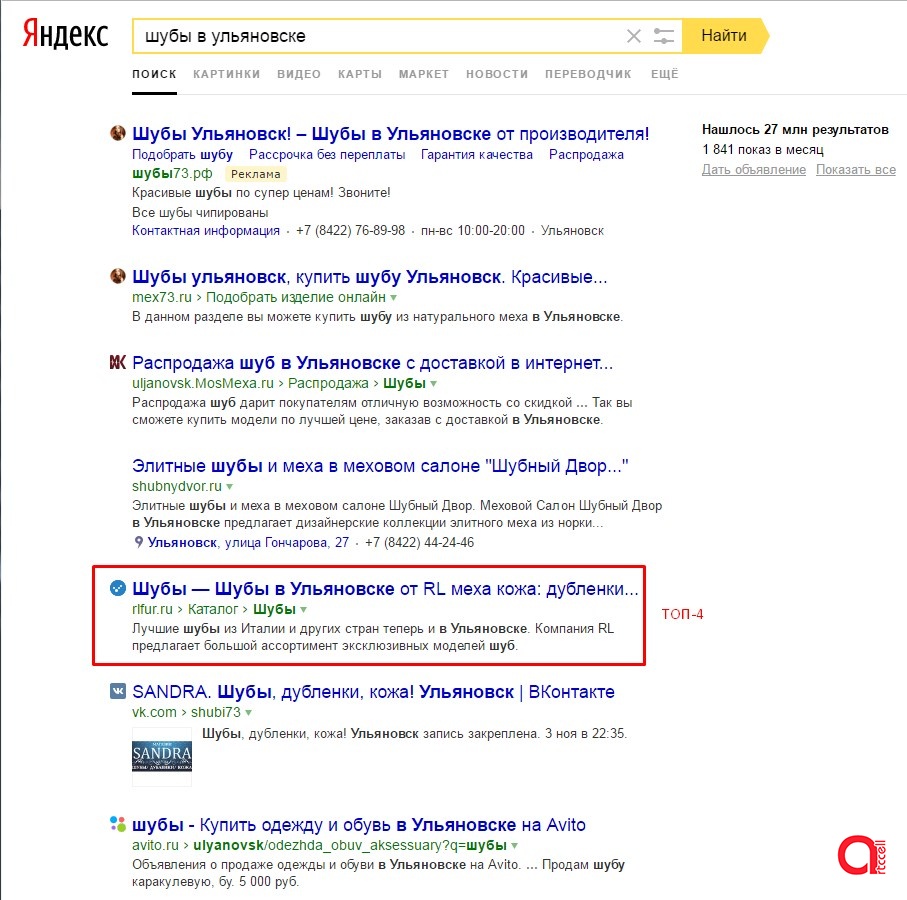Viewport: 907px width, 900px height.
Task: Click the Яндекс logo
Action: (x=65, y=35)
